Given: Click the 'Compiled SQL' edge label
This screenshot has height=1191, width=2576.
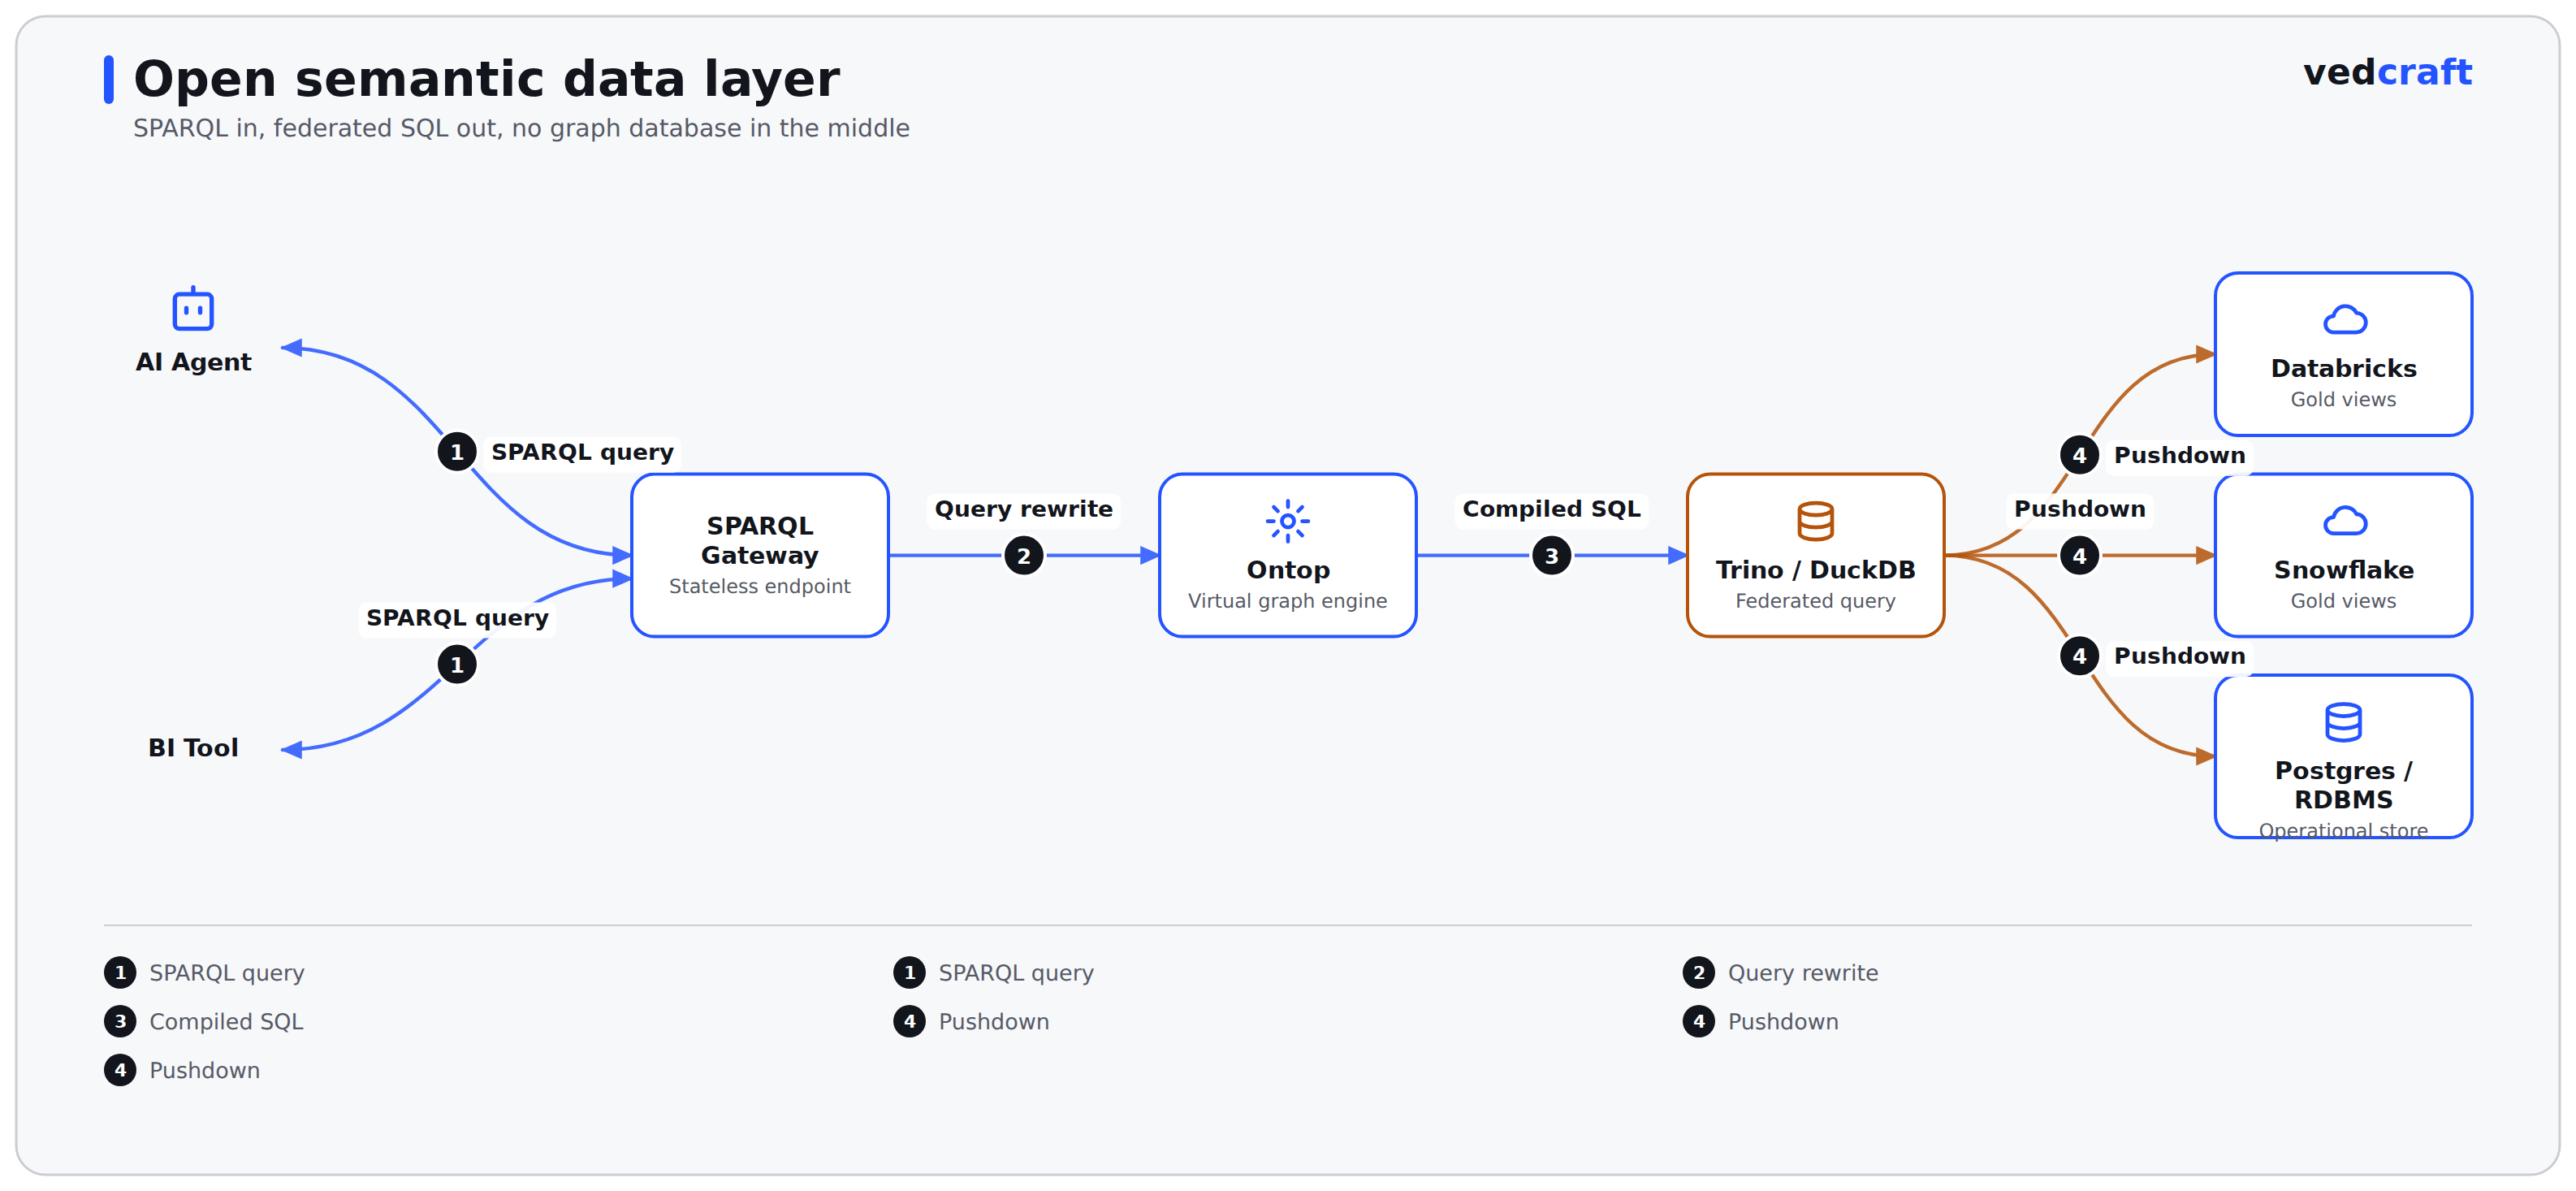Looking at the screenshot, I should click(x=1551, y=509).
